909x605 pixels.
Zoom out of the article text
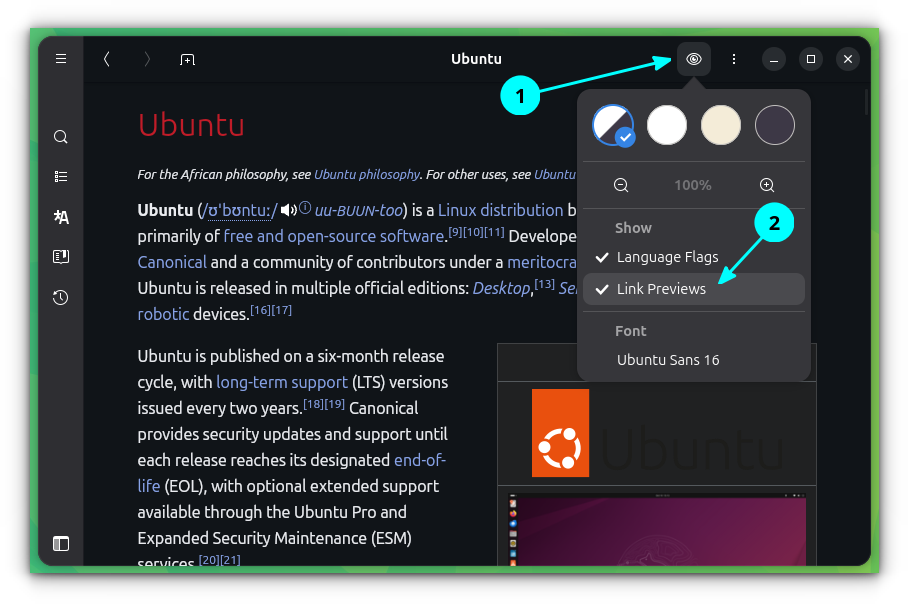621,184
